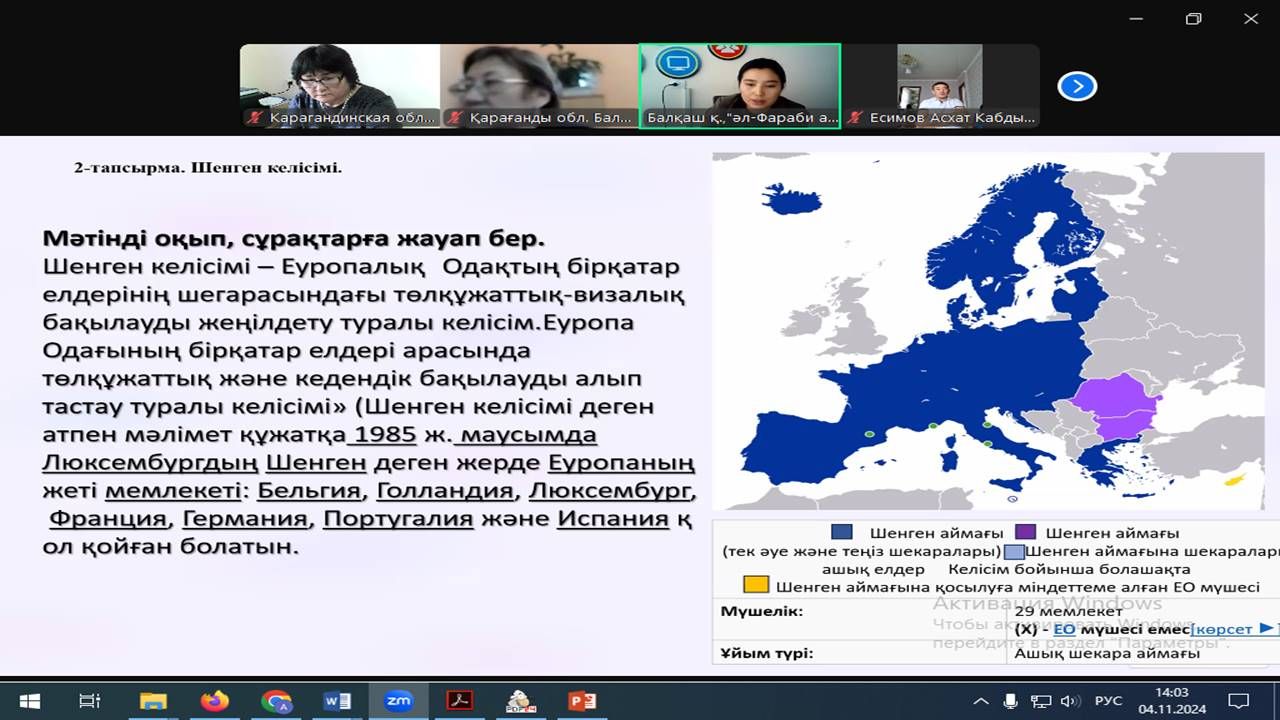The width and height of the screenshot is (1280, 720).
Task: Open the clock and date flyout
Action: (1171, 701)
